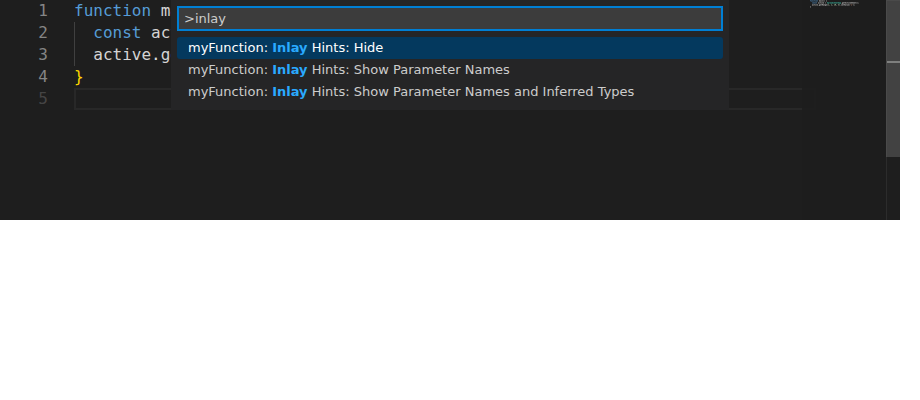Click the editor vertical scrollbar thumb
The image size is (920, 400).
tap(892, 79)
